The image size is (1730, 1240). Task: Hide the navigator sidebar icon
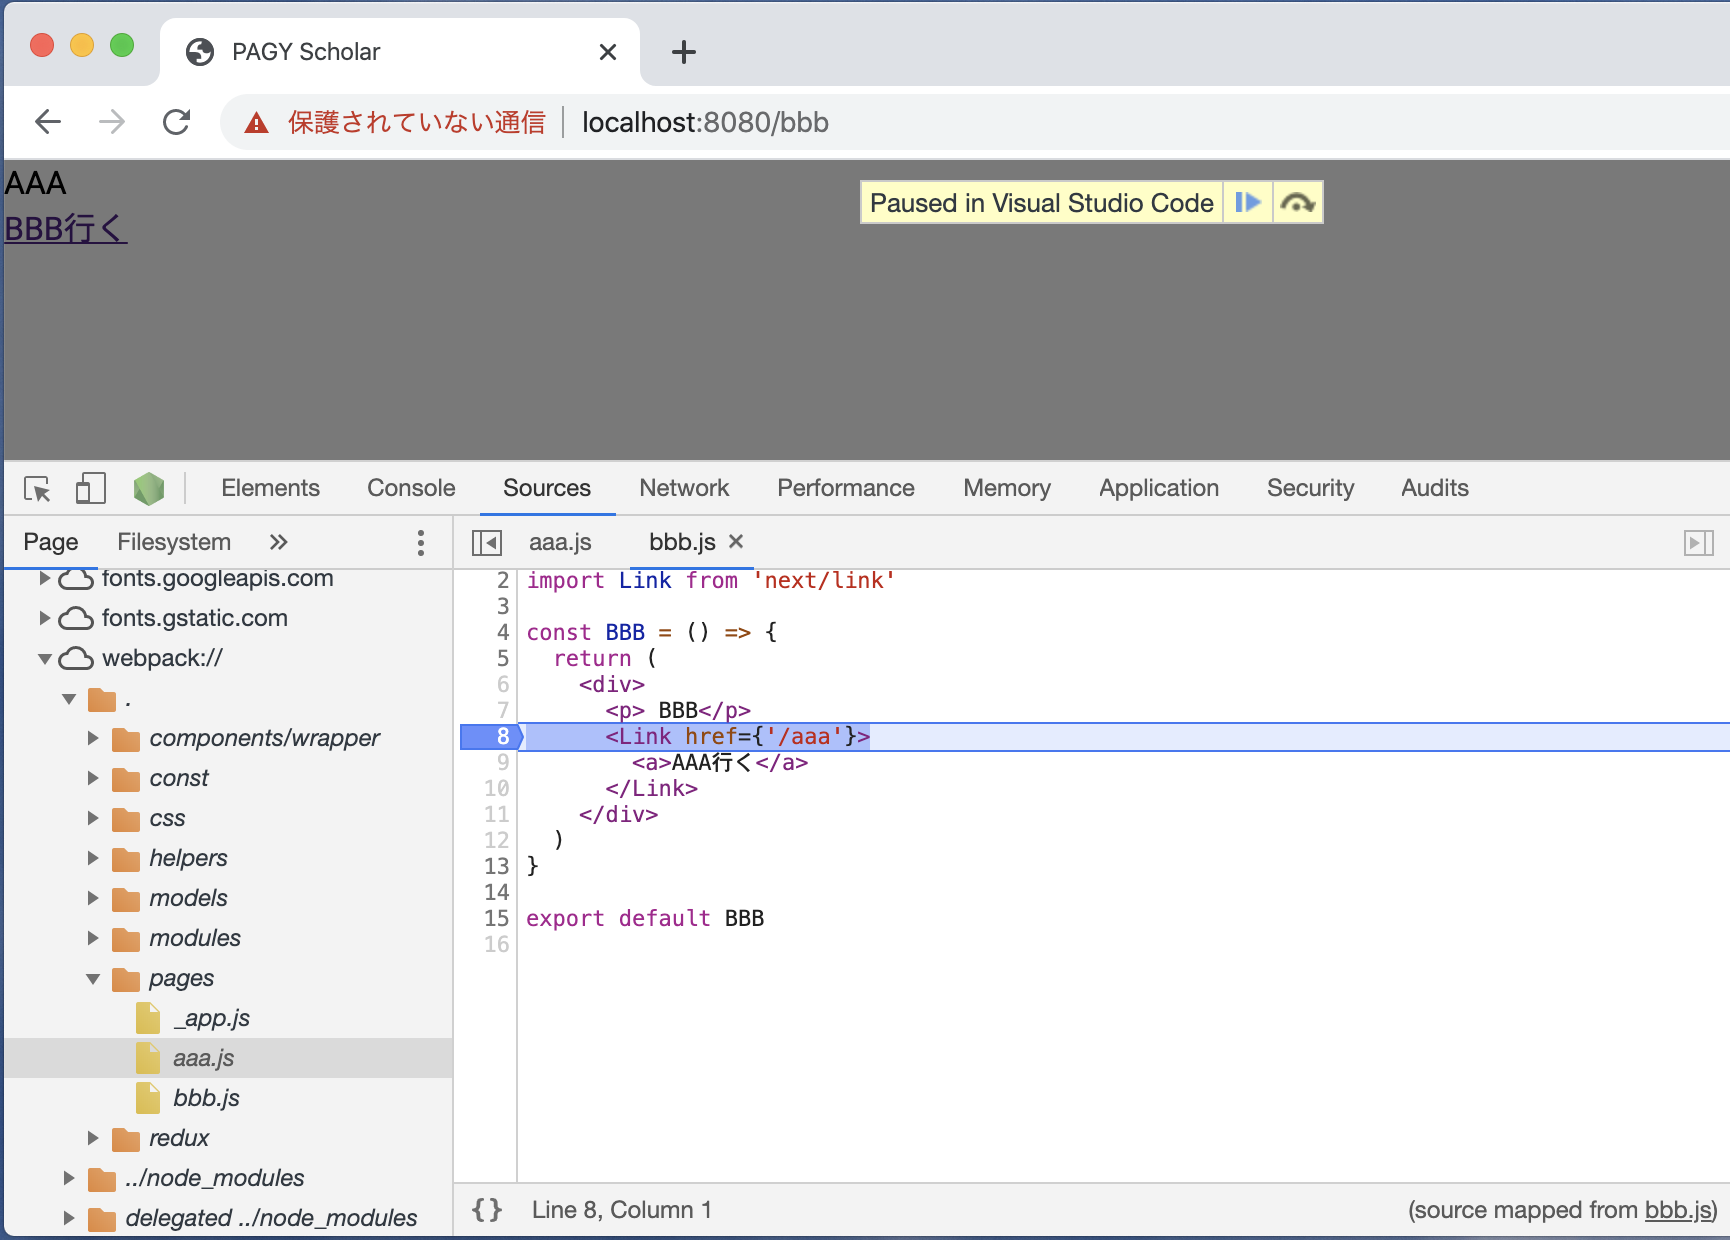[x=487, y=542]
